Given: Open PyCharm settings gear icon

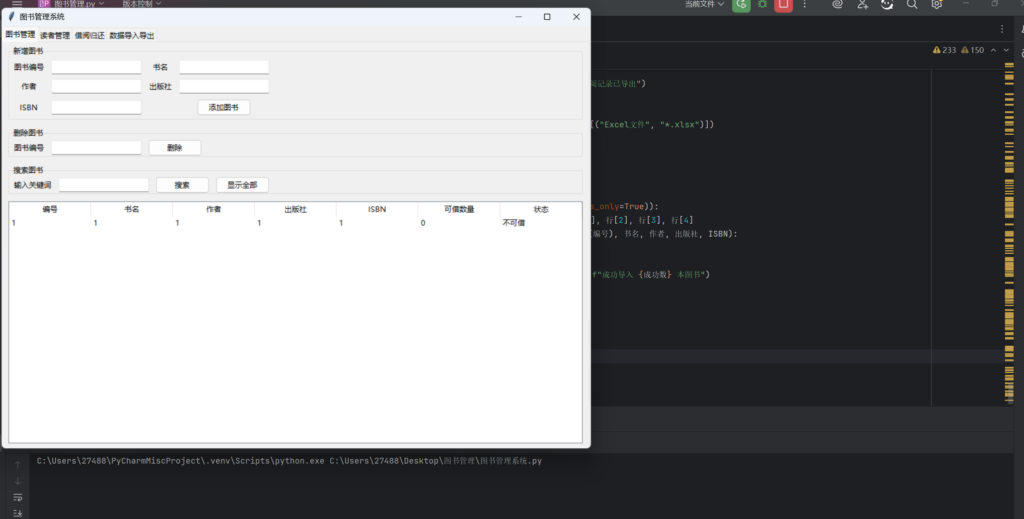Looking at the screenshot, I should [937, 4].
